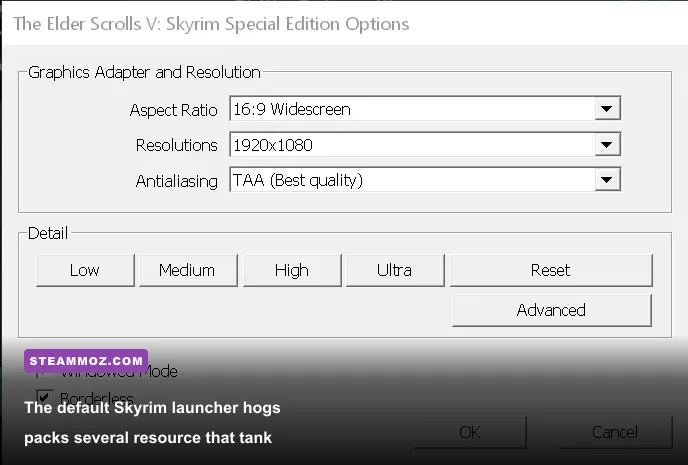Confirm settings with the OK button
This screenshot has height=465, width=688.
(470, 432)
